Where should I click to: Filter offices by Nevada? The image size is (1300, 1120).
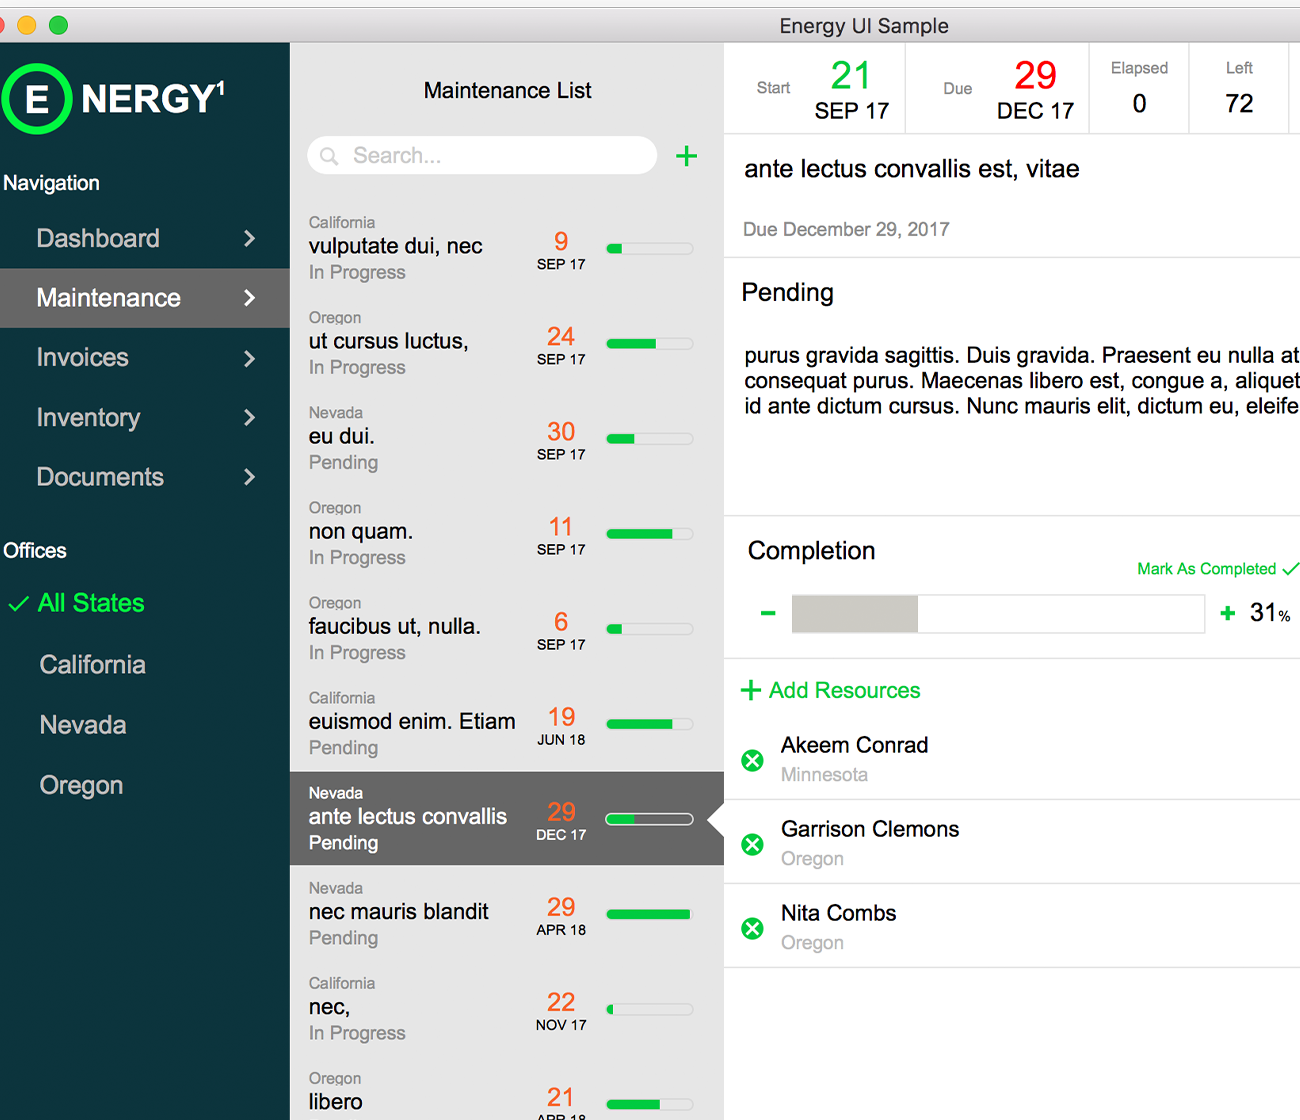click(x=83, y=725)
